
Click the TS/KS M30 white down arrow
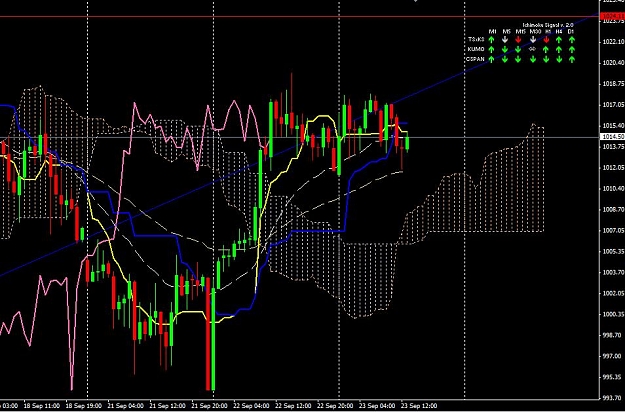tap(533, 39)
